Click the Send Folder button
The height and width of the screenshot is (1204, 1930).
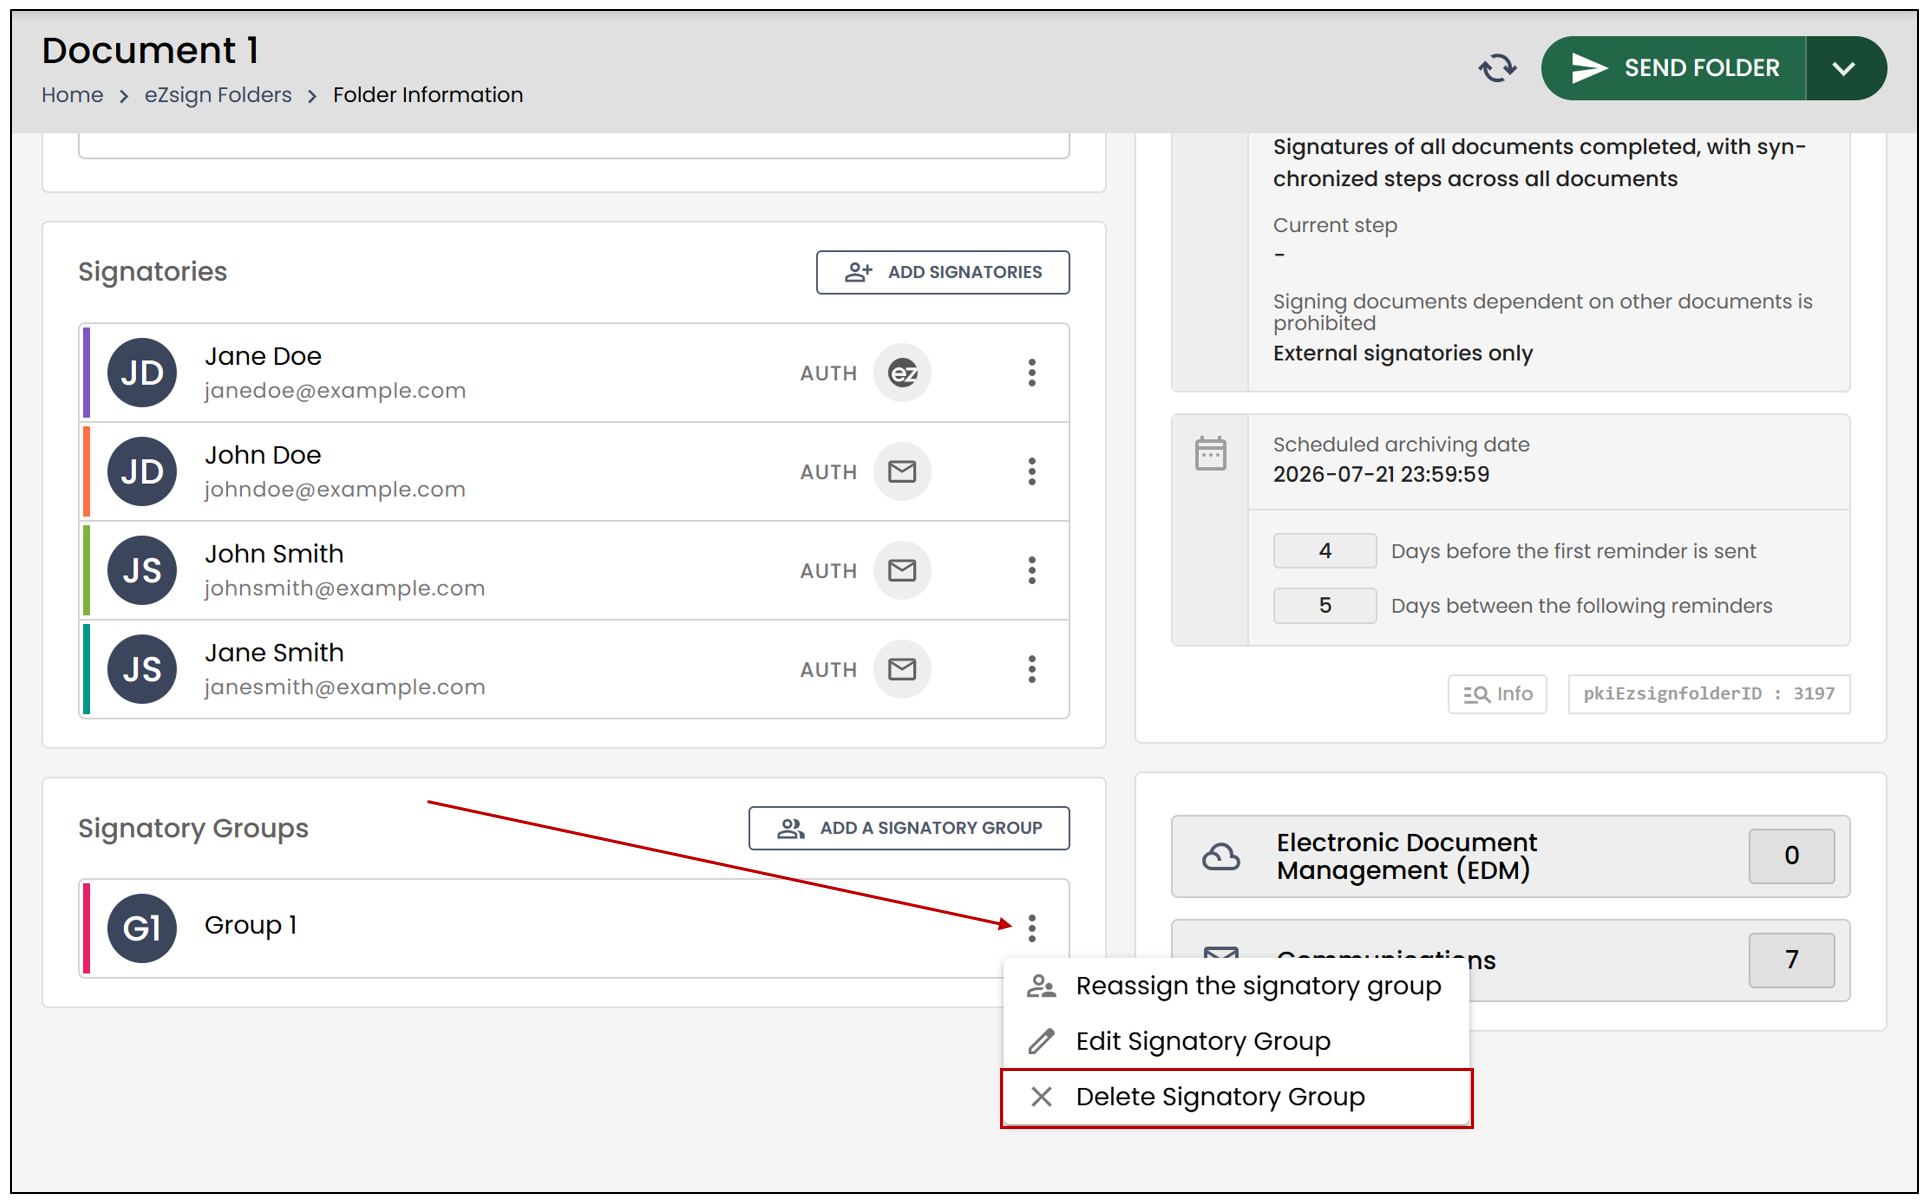1674,68
